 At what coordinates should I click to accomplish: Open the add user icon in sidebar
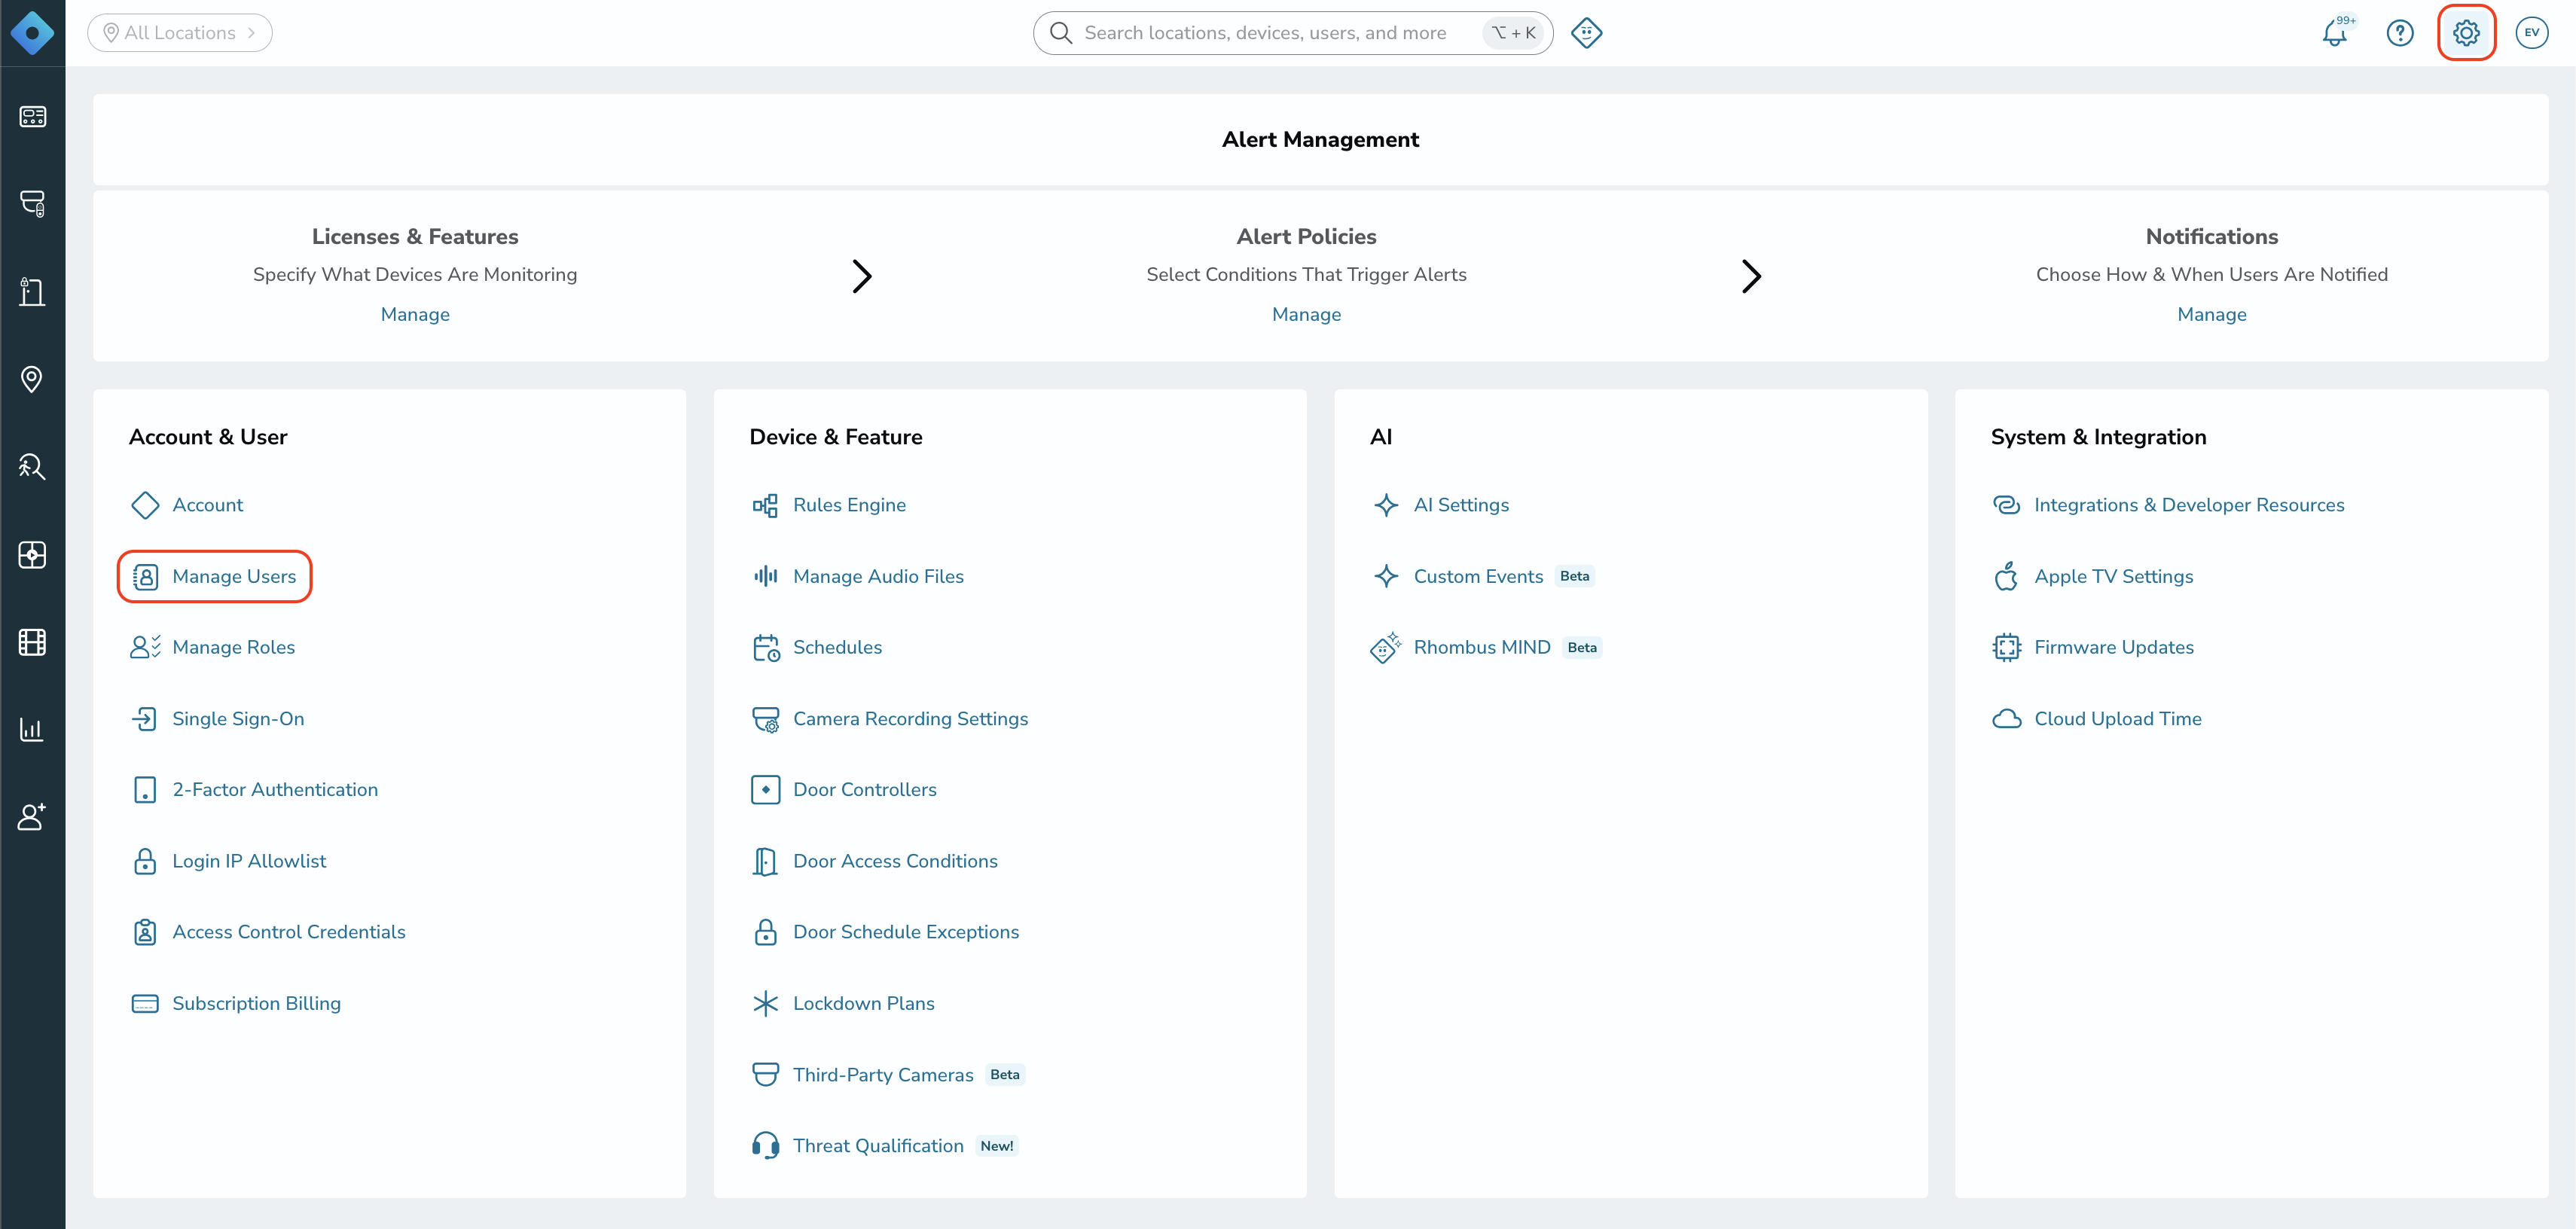(32, 817)
